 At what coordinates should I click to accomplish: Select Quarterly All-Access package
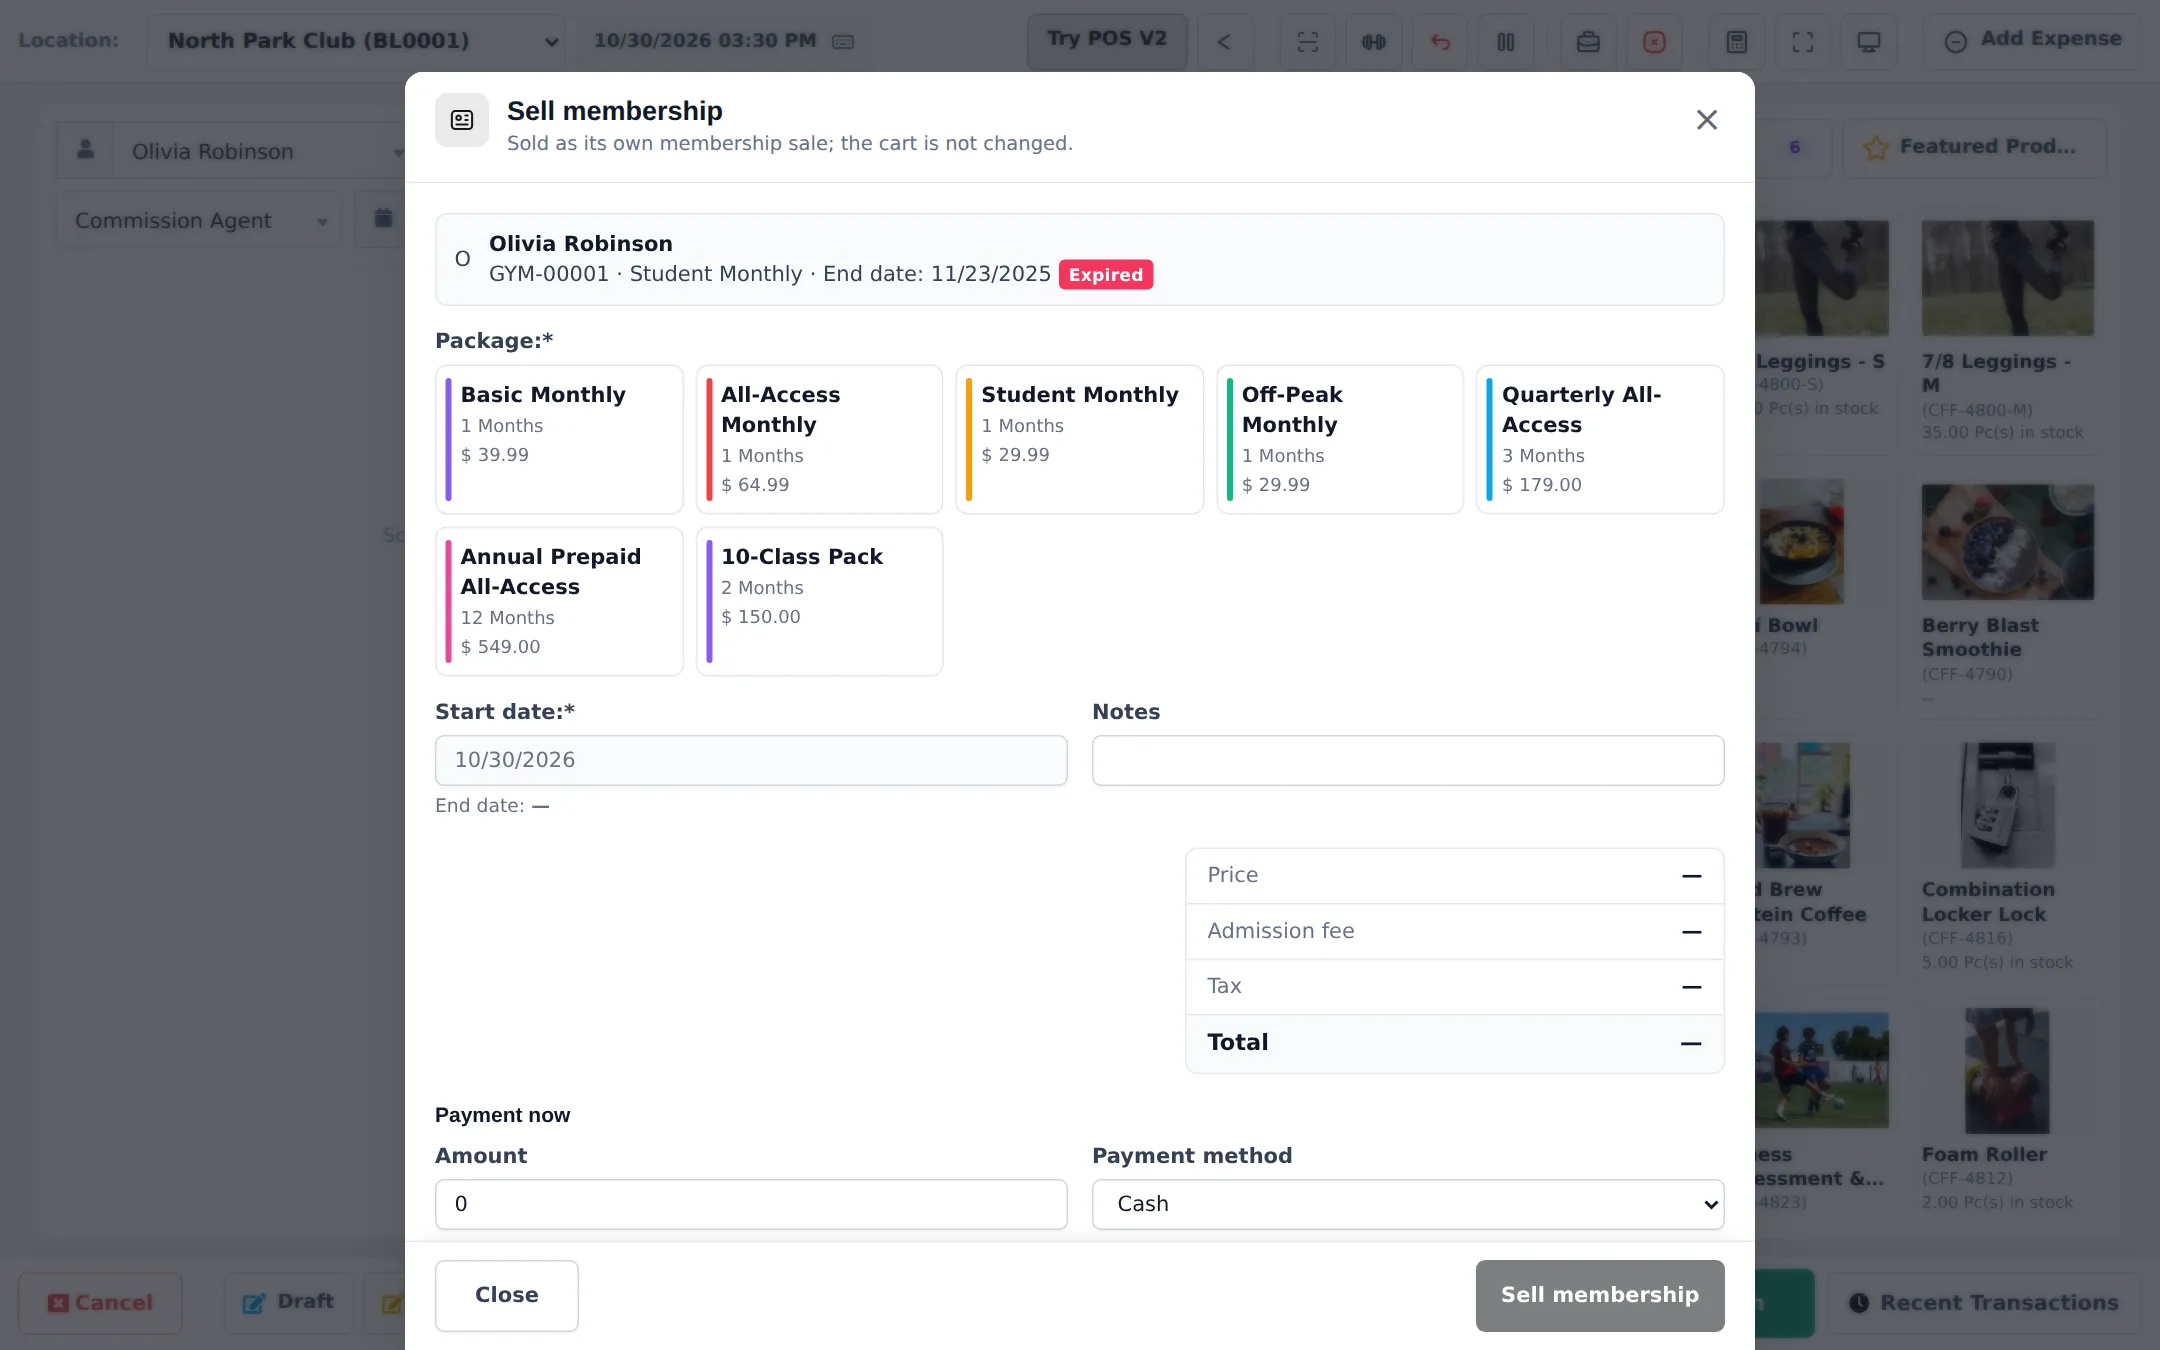coord(1600,439)
